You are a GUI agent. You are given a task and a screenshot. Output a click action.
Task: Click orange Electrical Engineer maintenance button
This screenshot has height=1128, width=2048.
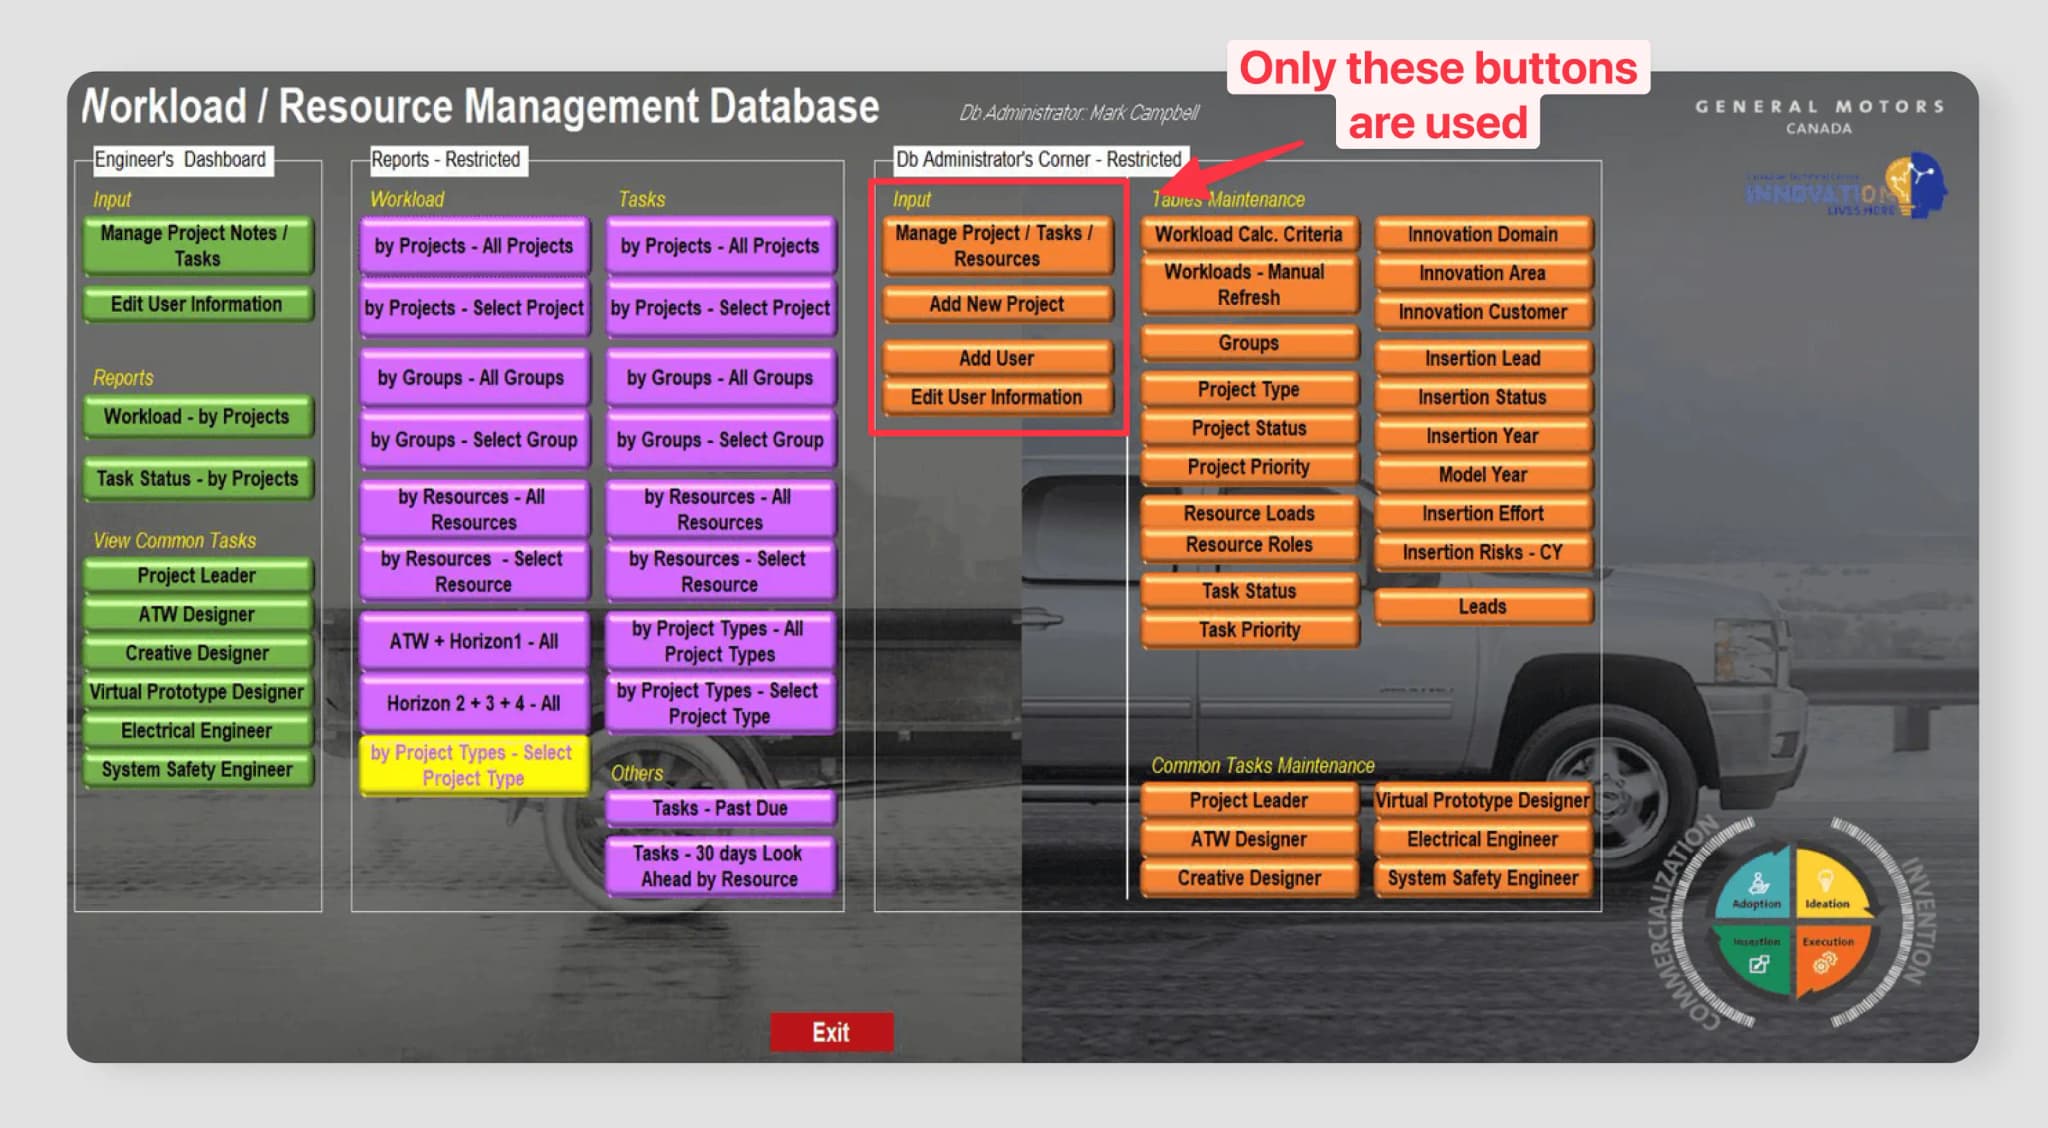1483,839
